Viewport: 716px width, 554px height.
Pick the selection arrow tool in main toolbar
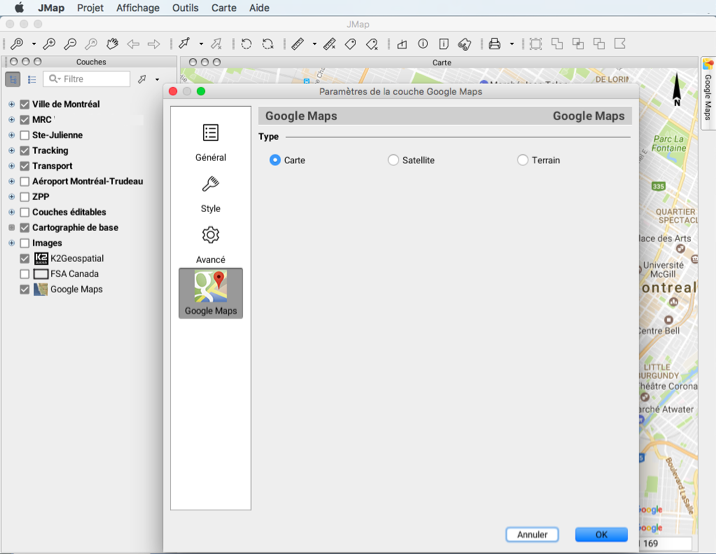tap(184, 44)
